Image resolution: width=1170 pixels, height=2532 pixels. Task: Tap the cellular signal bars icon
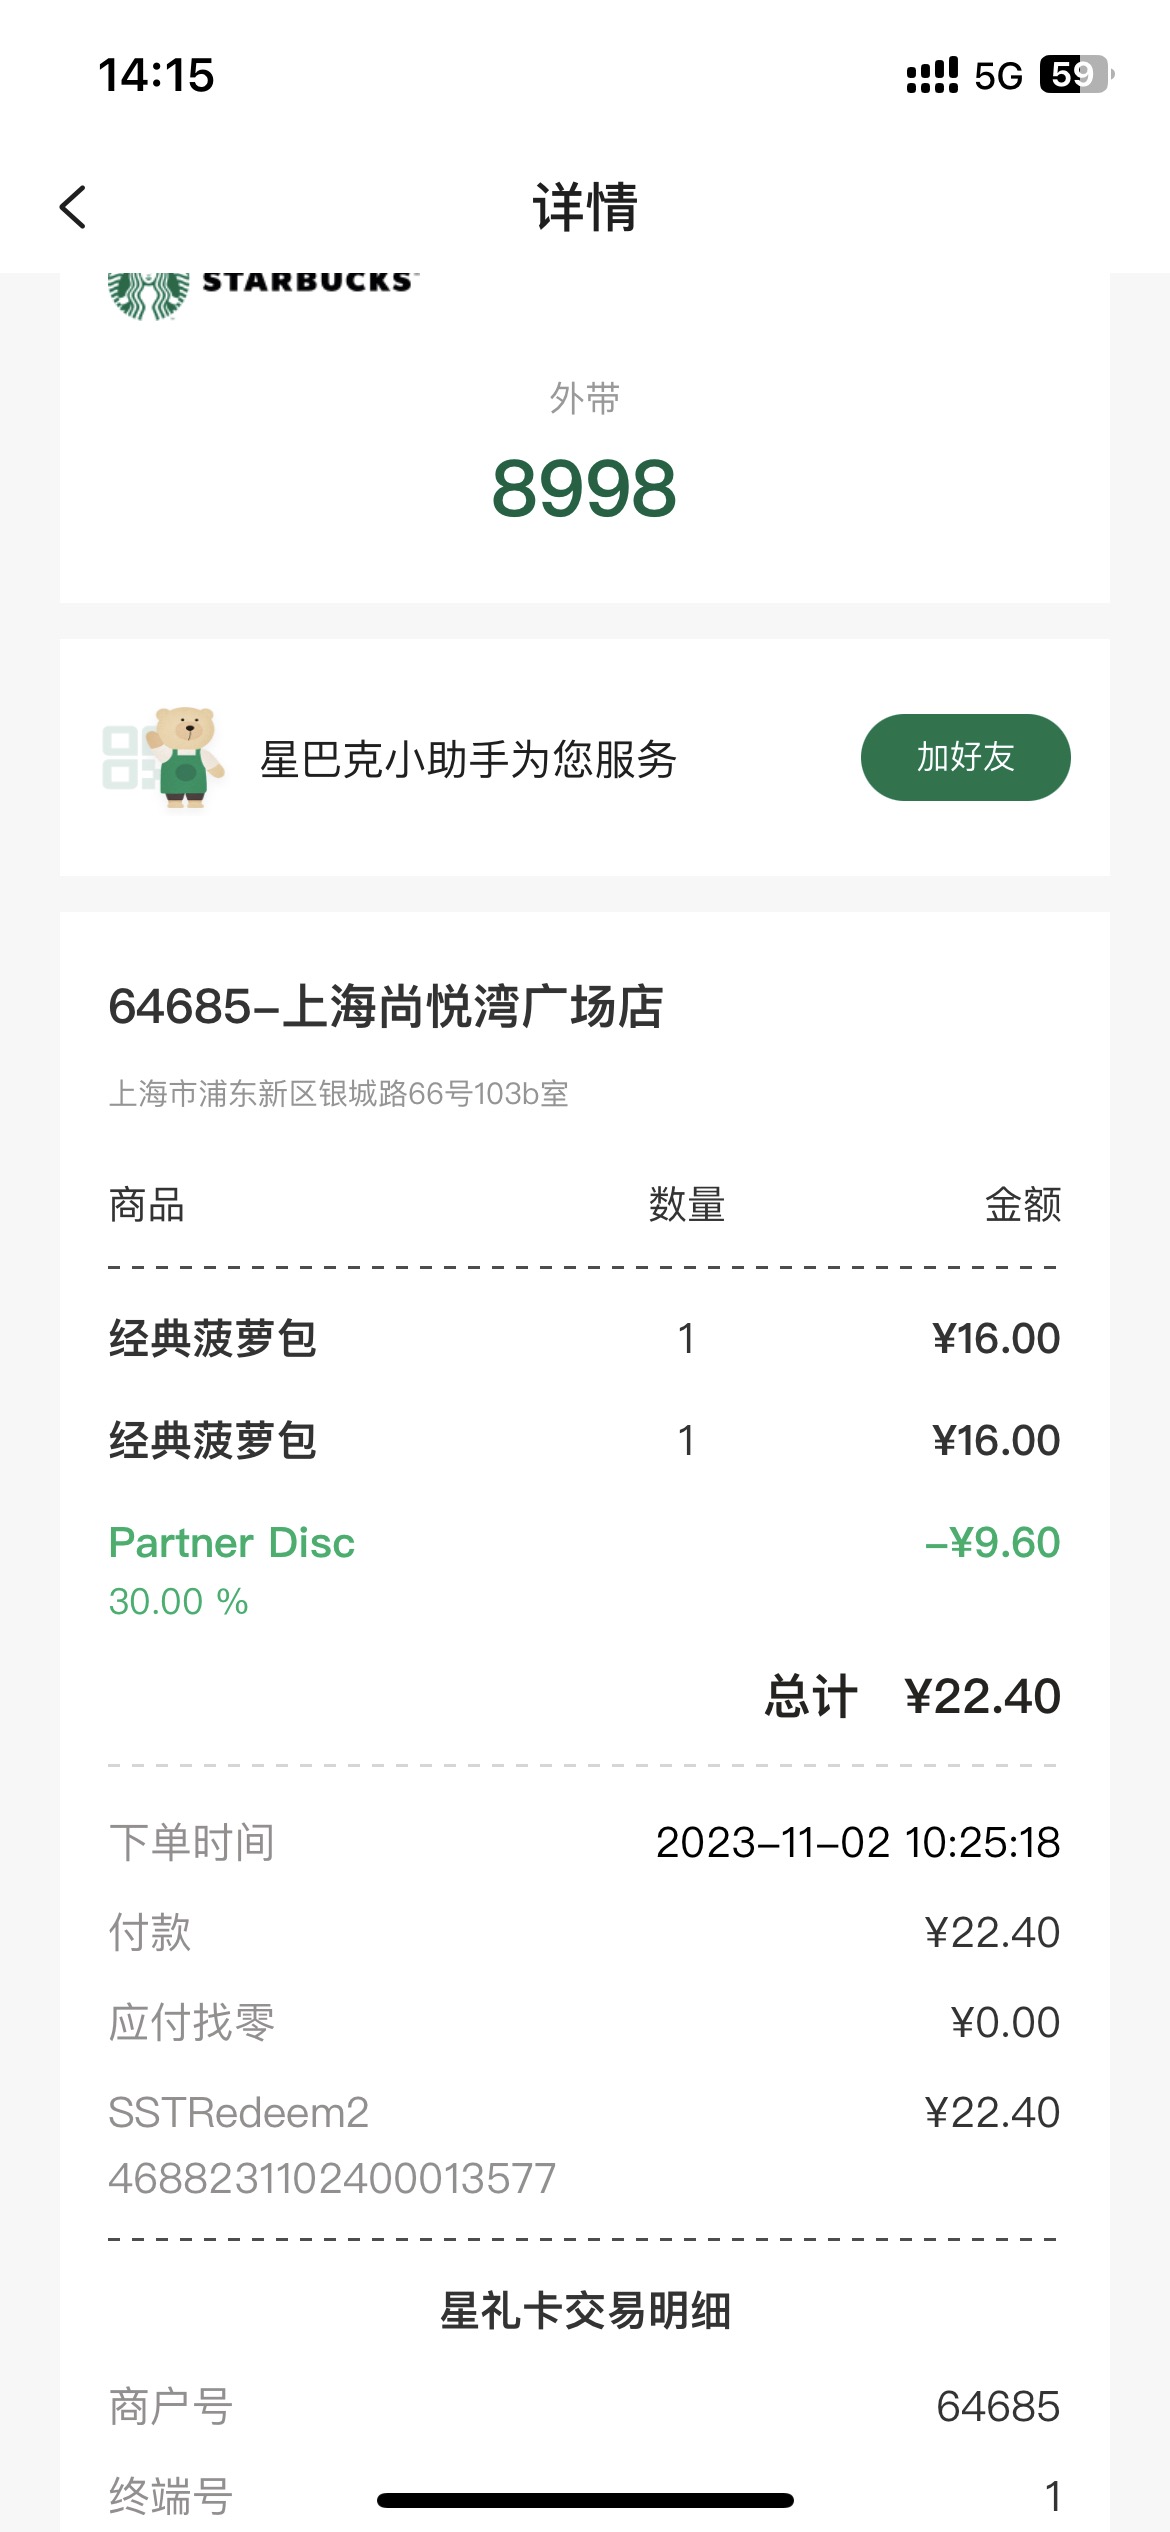point(932,76)
